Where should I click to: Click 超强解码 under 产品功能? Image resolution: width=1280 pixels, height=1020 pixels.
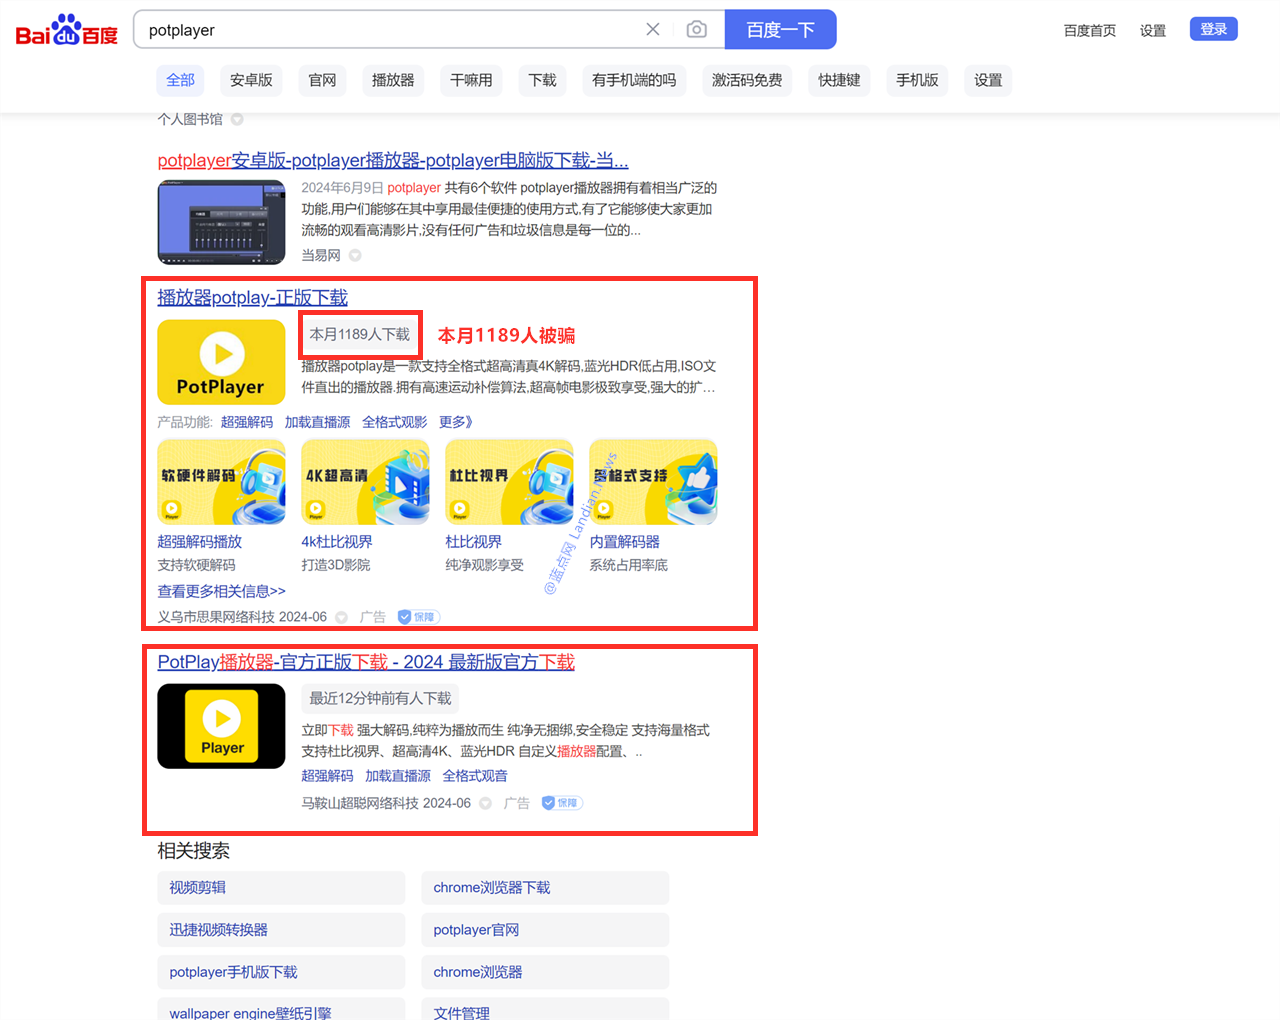247,422
